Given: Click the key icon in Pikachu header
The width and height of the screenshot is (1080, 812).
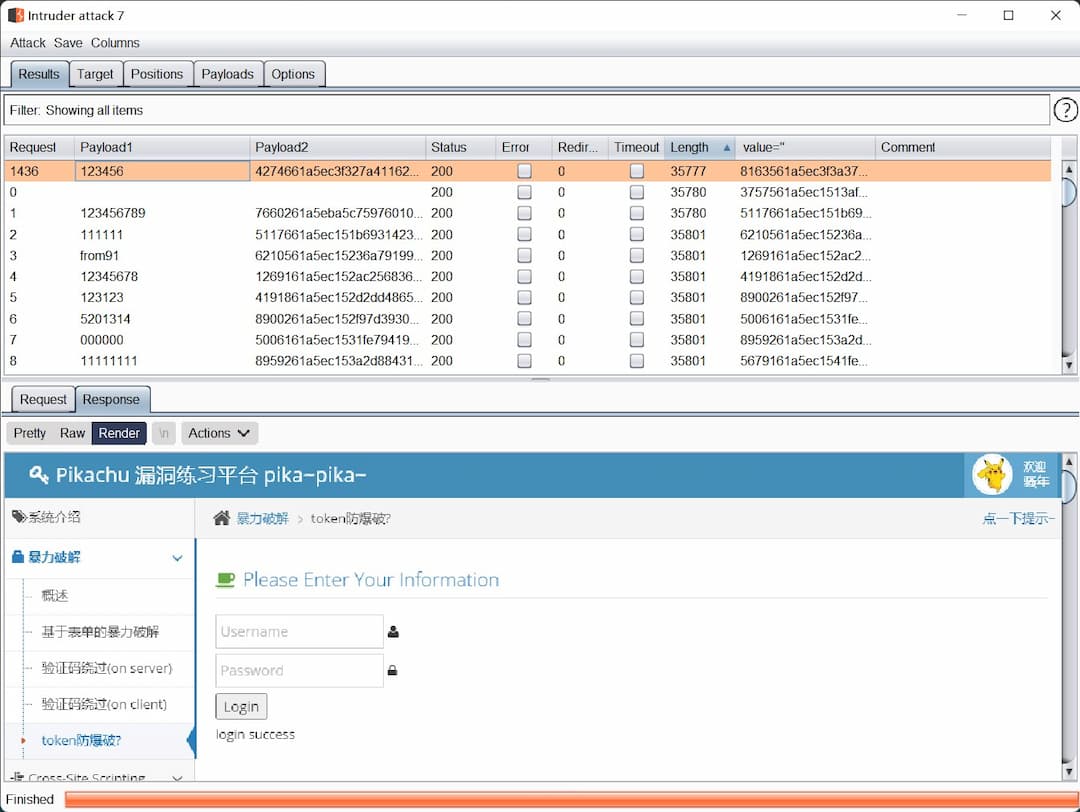Looking at the screenshot, I should coord(39,475).
